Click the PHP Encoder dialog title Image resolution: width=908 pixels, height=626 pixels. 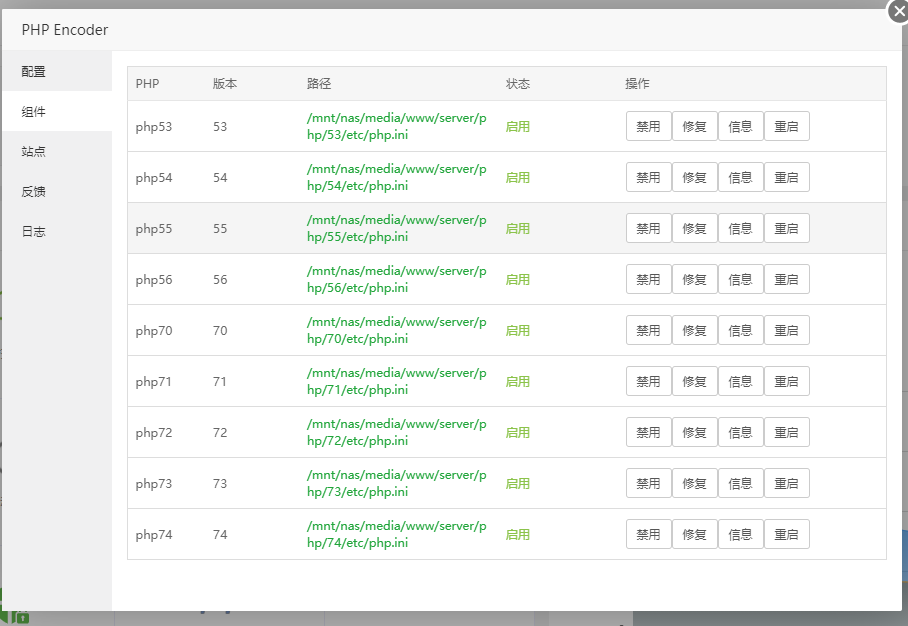click(65, 30)
